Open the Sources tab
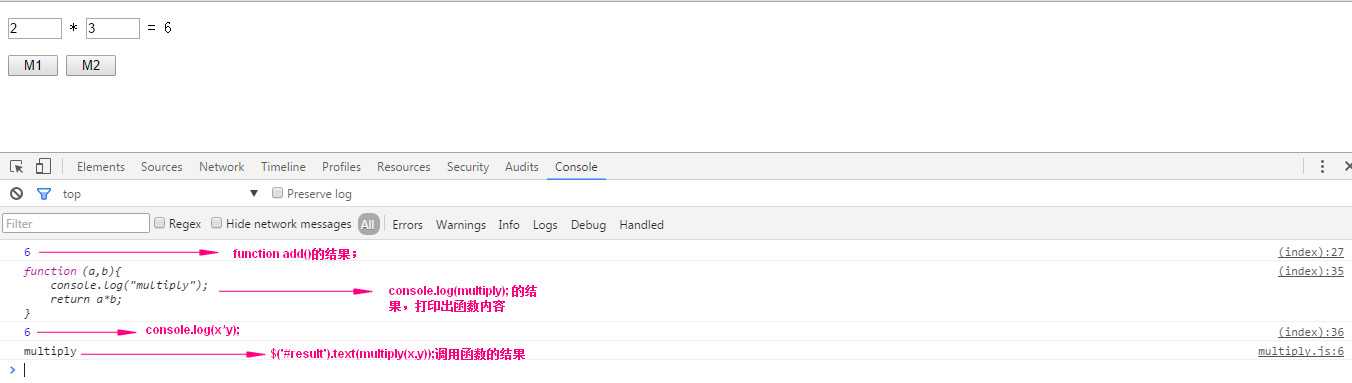The image size is (1352, 383). click(x=162, y=167)
